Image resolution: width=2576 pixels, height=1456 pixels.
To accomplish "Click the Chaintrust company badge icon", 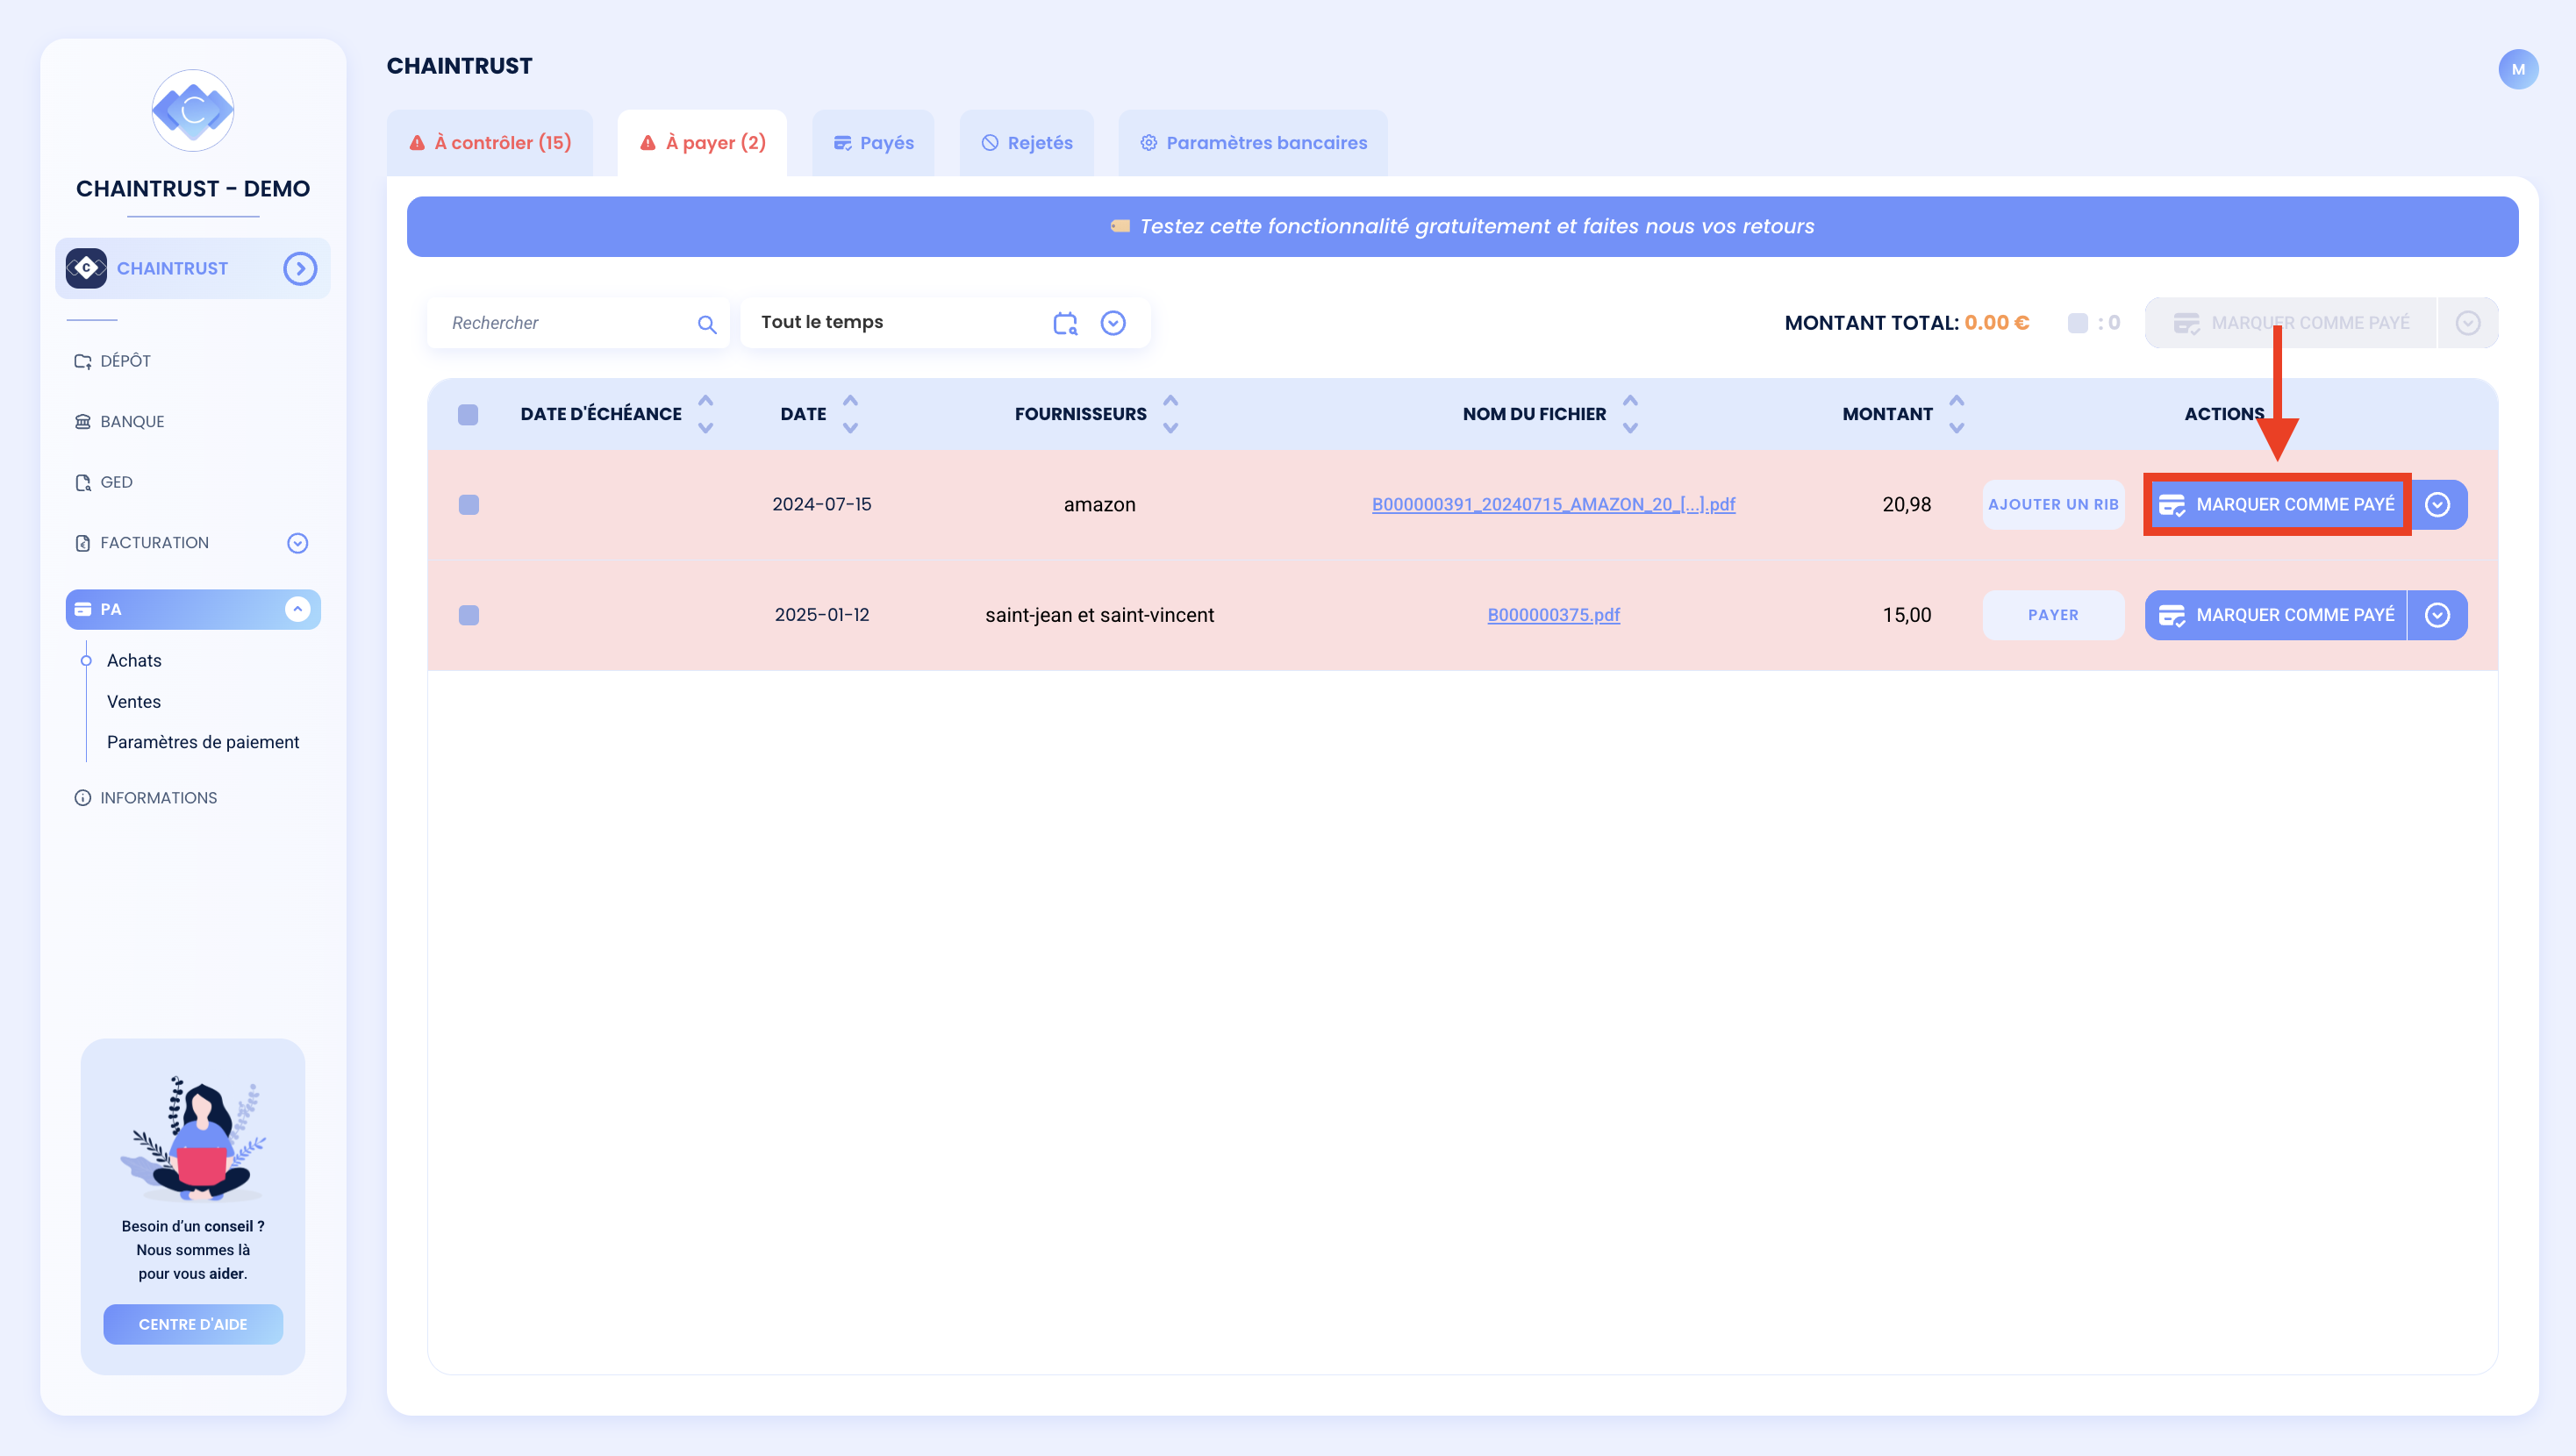I will click(86, 268).
